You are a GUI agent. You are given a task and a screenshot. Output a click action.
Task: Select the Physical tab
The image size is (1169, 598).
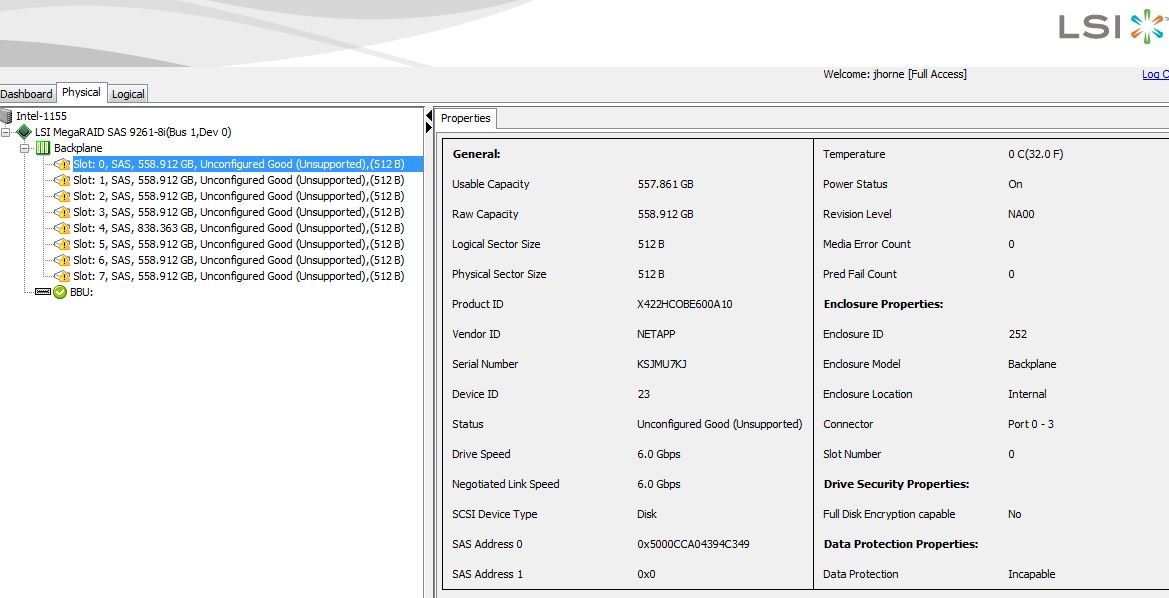81,92
